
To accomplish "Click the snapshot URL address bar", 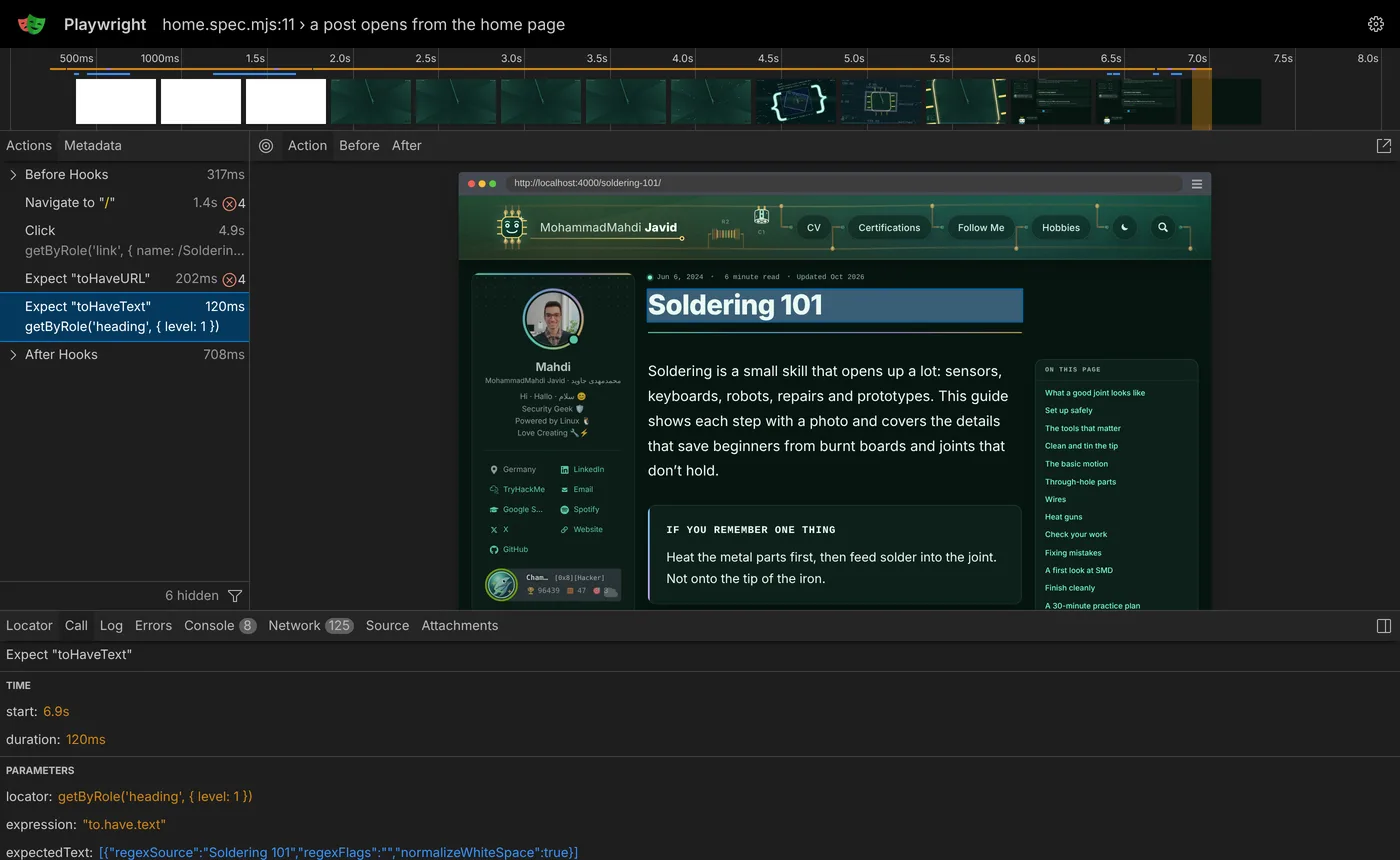I will [843, 184].
